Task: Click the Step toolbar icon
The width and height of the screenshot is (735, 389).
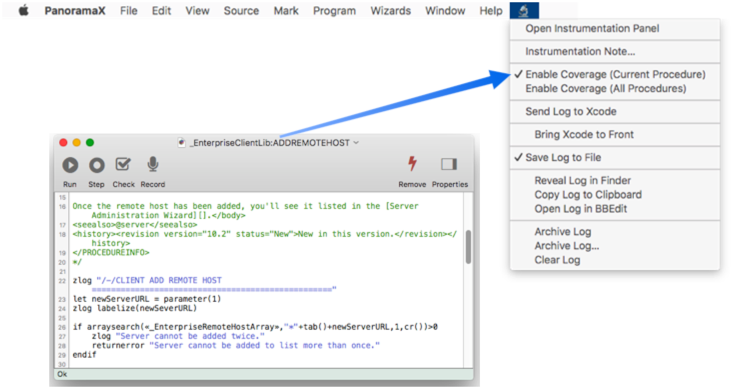Action: [x=97, y=165]
